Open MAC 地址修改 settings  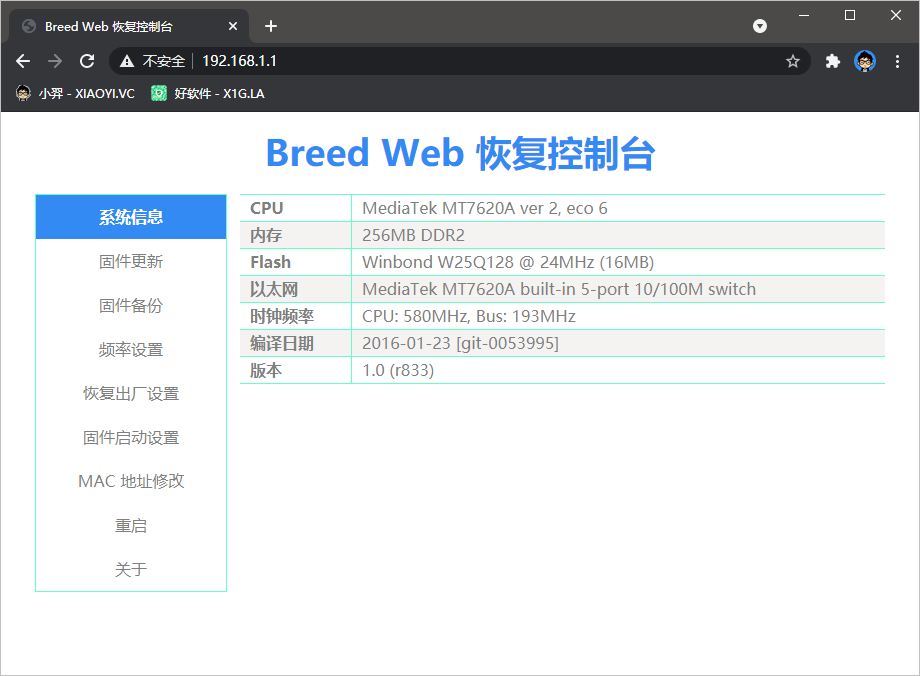tap(130, 481)
